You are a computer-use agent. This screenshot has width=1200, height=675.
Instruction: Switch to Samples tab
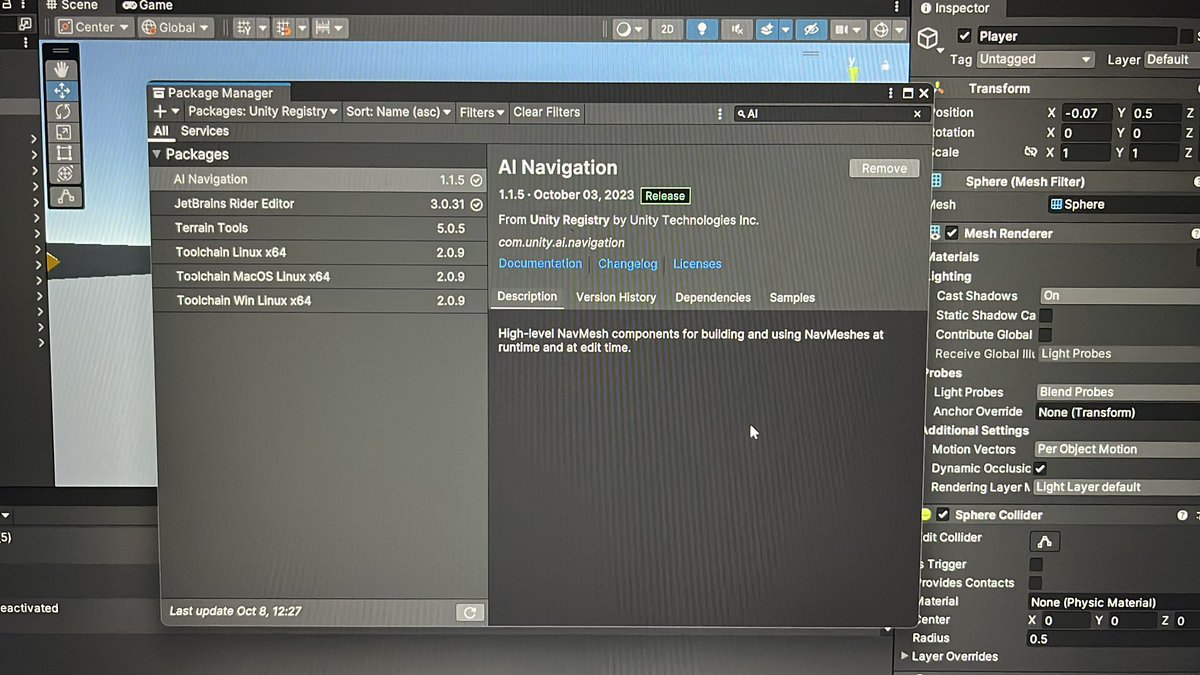coord(792,297)
